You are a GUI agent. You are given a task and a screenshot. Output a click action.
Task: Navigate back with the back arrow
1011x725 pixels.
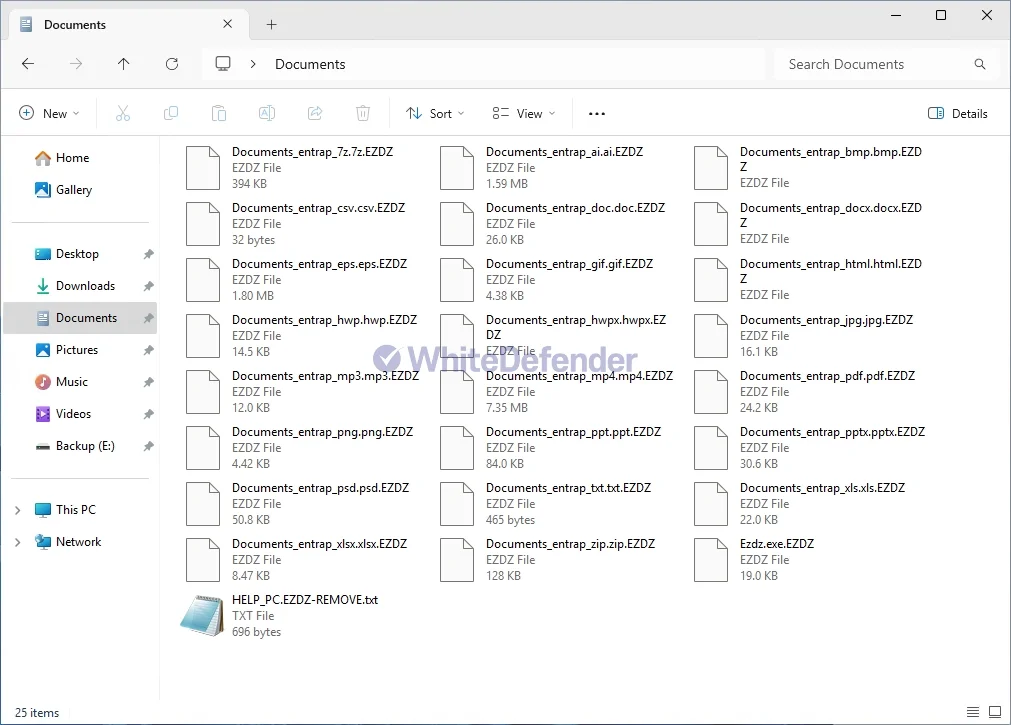pos(28,64)
